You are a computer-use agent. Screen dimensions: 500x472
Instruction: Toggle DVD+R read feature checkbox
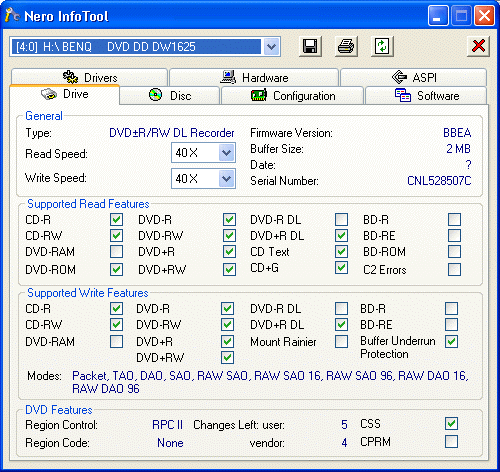pyautogui.click(x=229, y=252)
